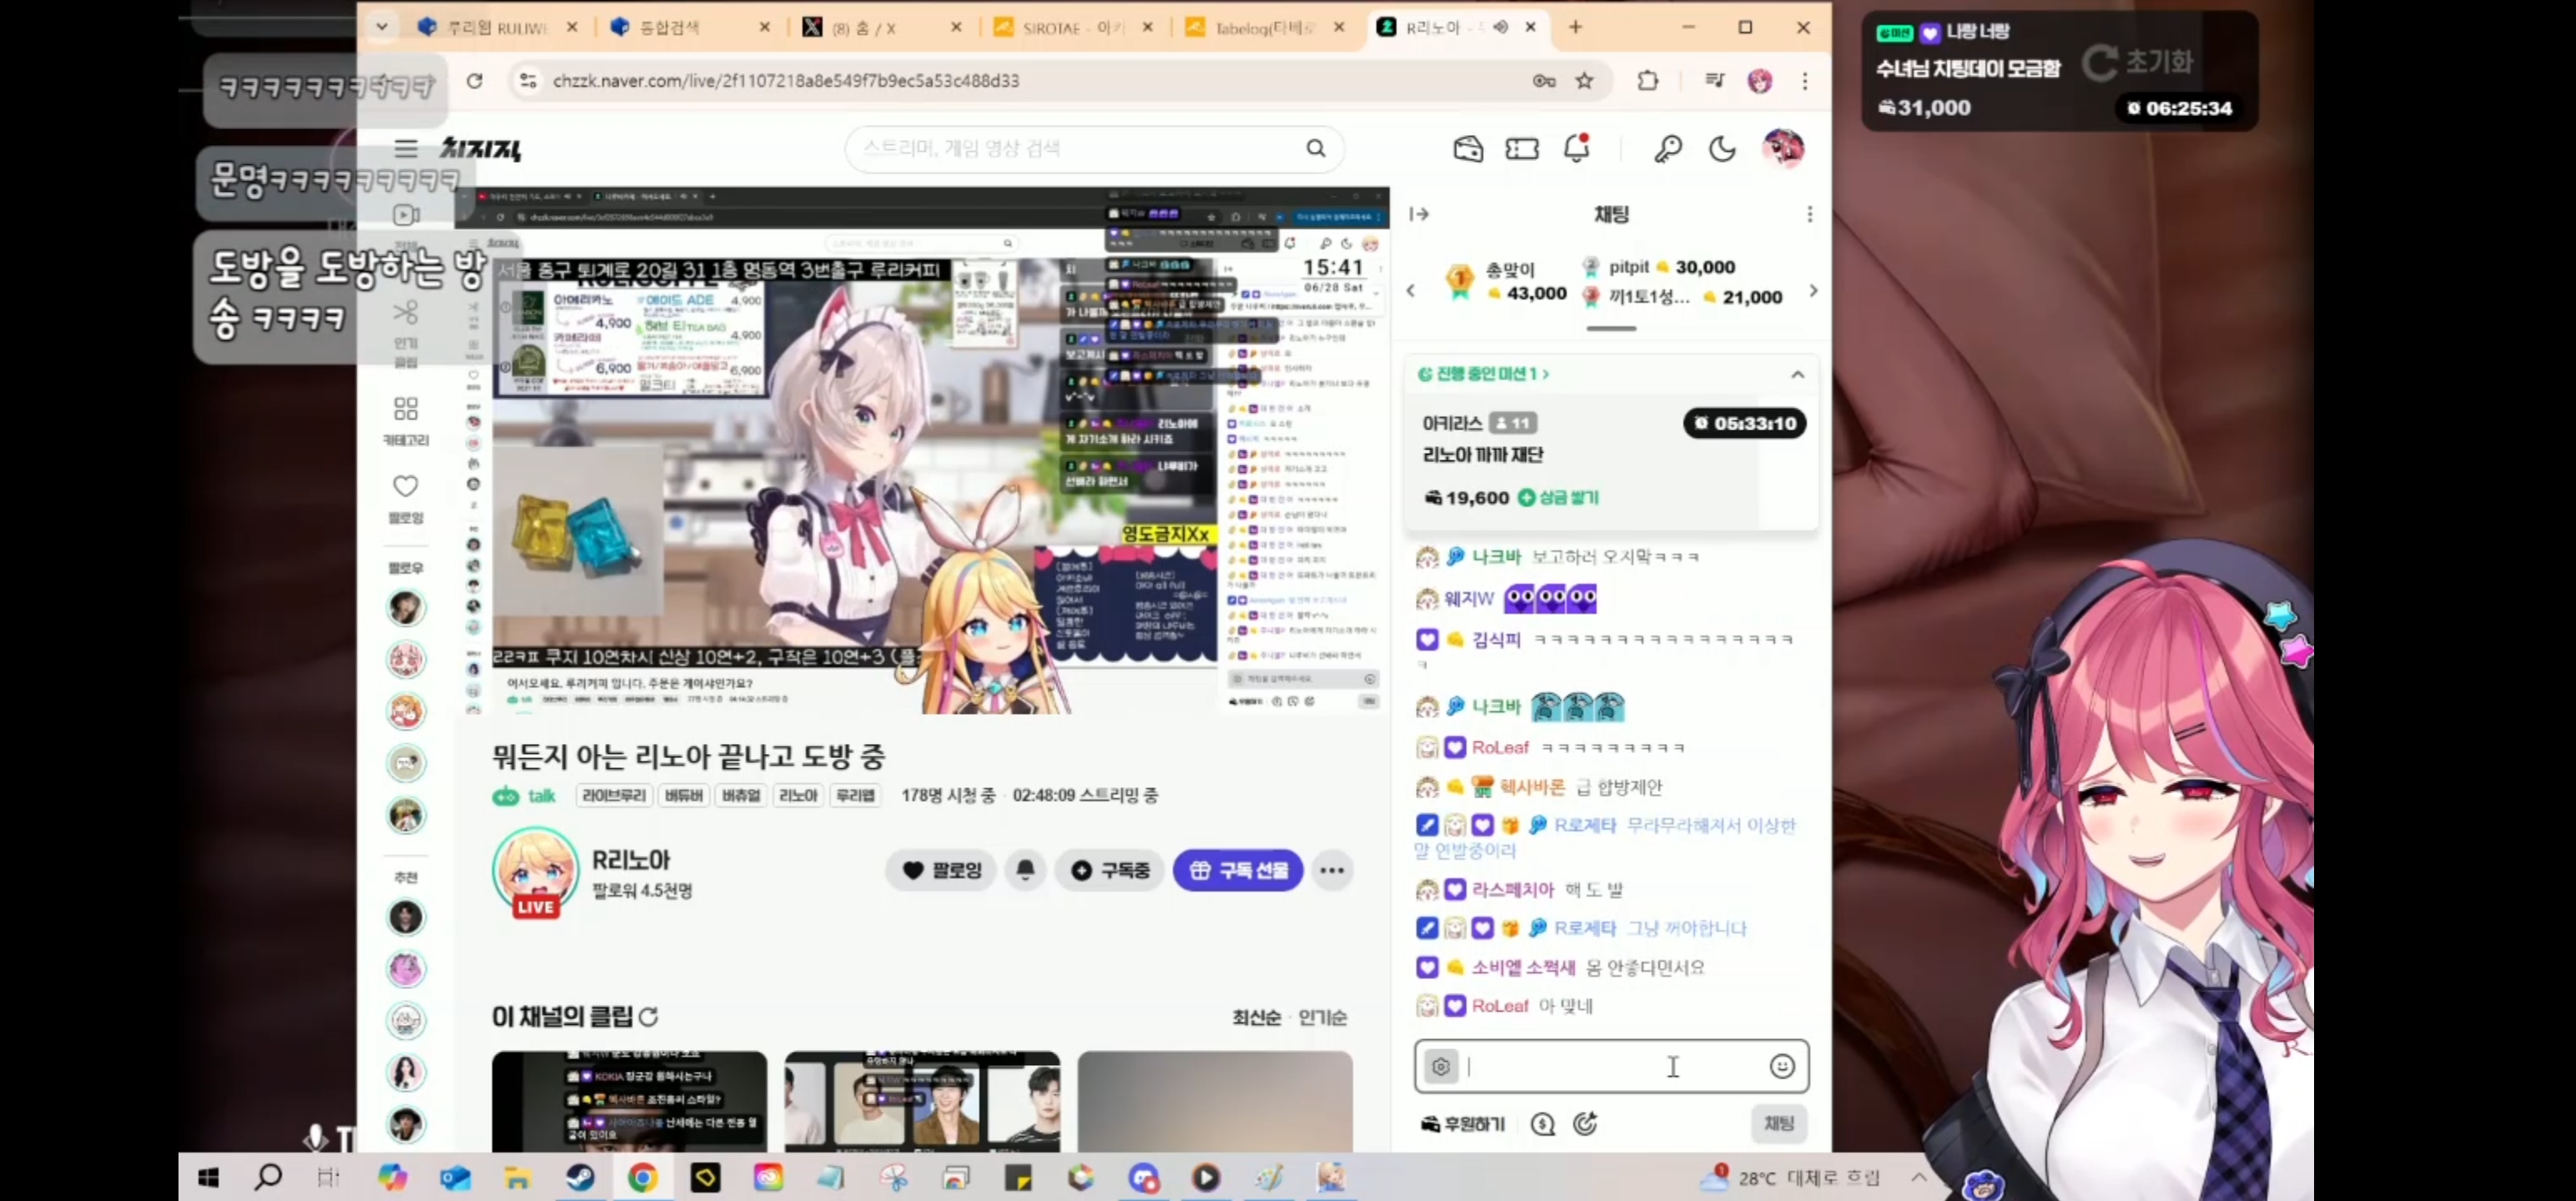2576x1201 pixels.
Task: Open 카테고리 in left sidebar
Action: pos(405,420)
